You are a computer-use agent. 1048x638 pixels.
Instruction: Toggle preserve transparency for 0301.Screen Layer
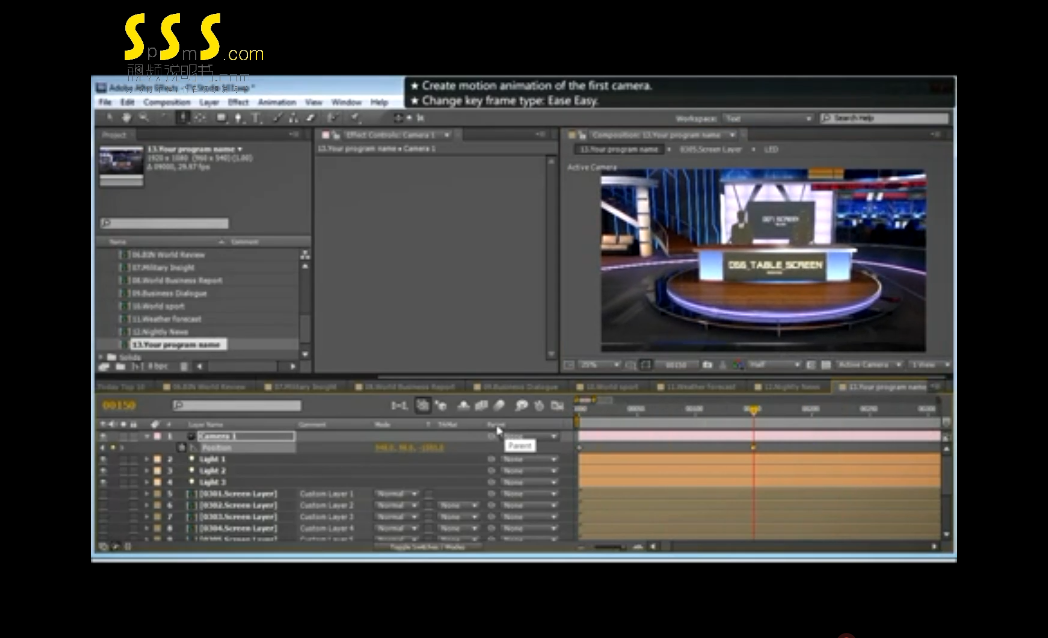pyautogui.click(x=428, y=494)
